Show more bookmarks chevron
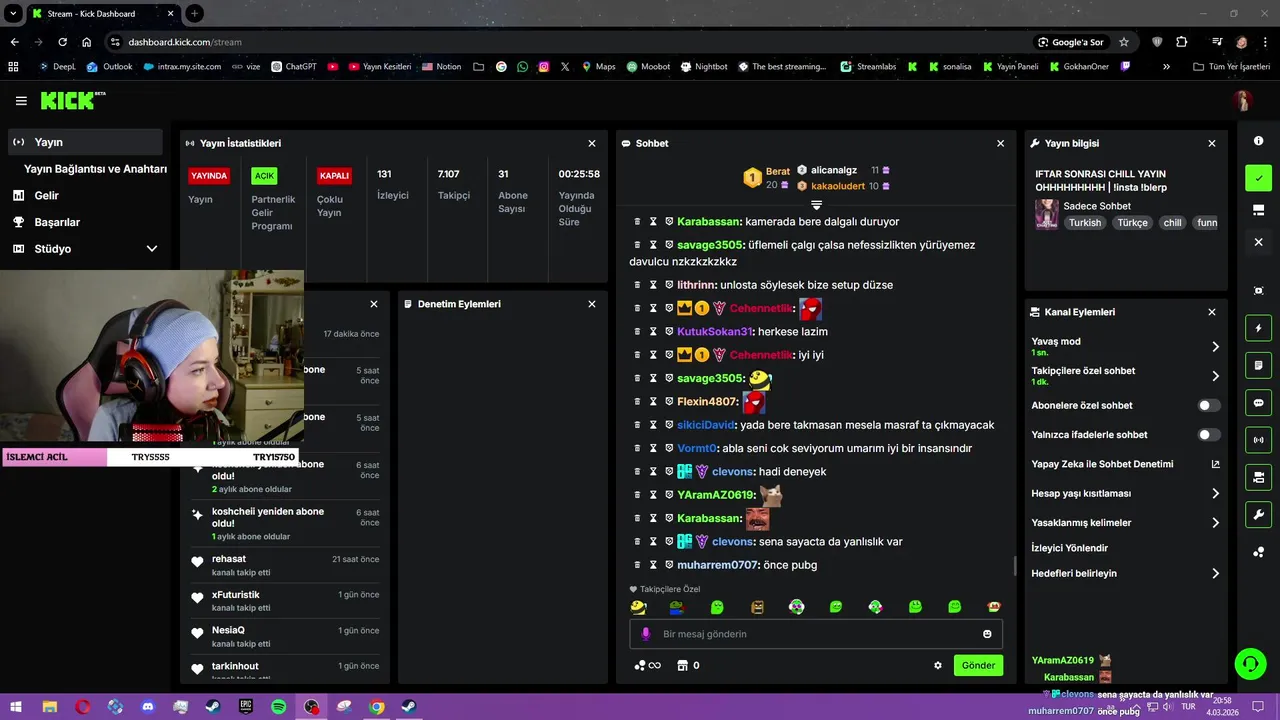Image resolution: width=1280 pixels, height=720 pixels. click(1166, 67)
